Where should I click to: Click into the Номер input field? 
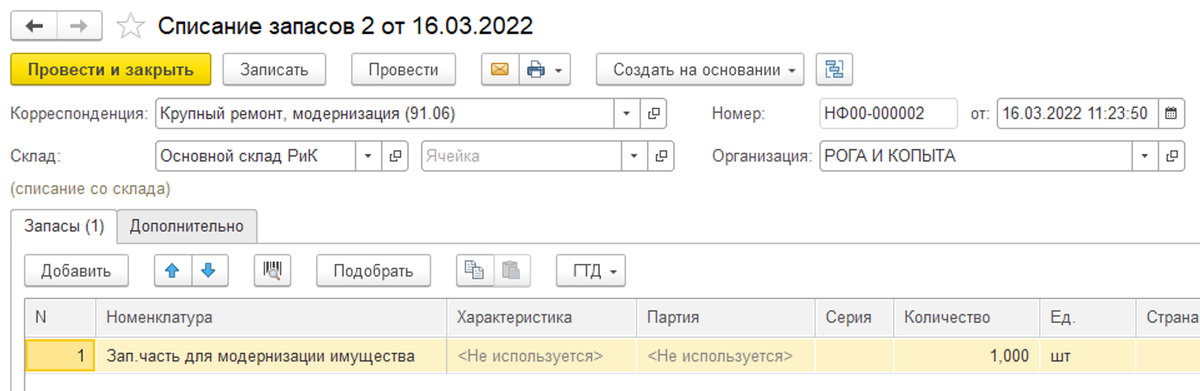(x=888, y=113)
